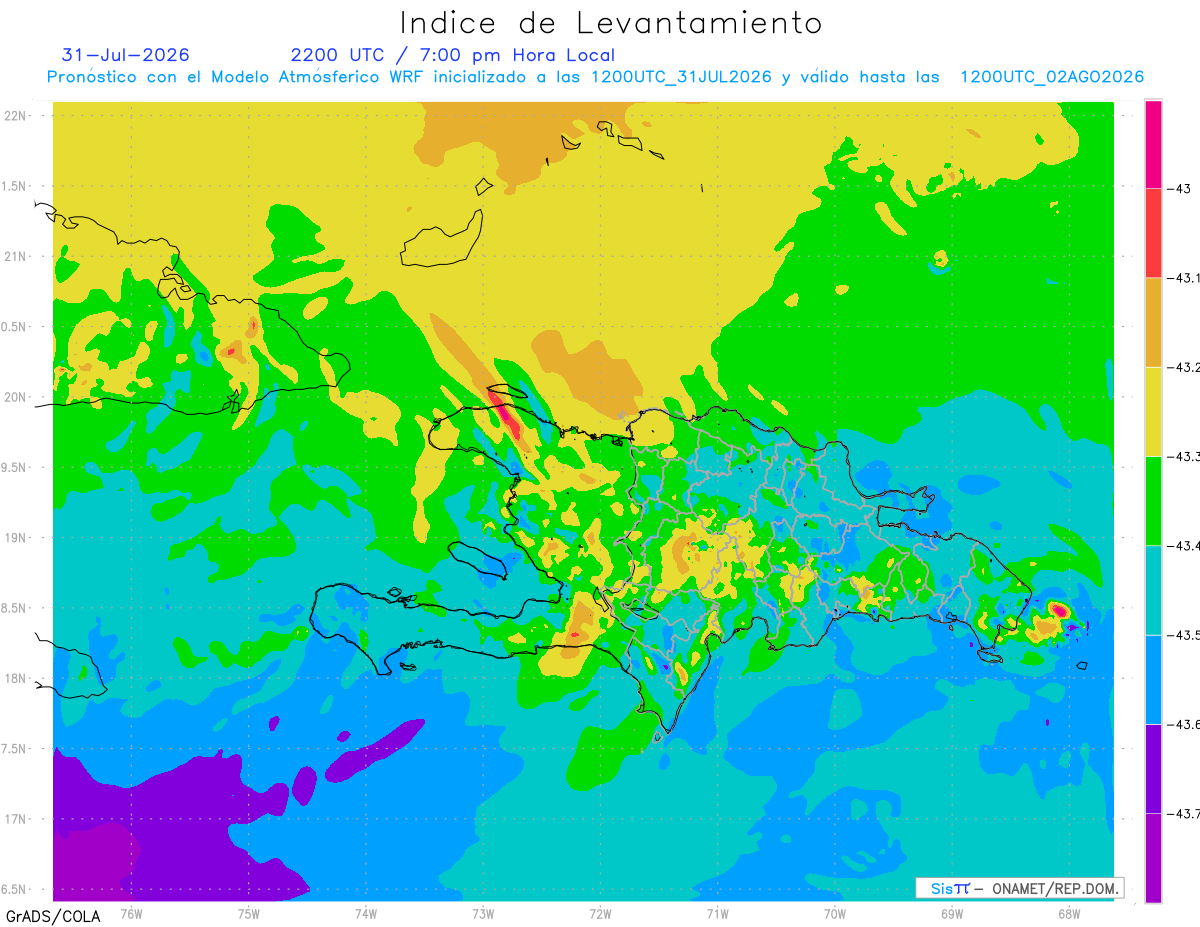Click the blue swatch in the color legend
The width and height of the screenshot is (1200, 927).
point(1153,679)
